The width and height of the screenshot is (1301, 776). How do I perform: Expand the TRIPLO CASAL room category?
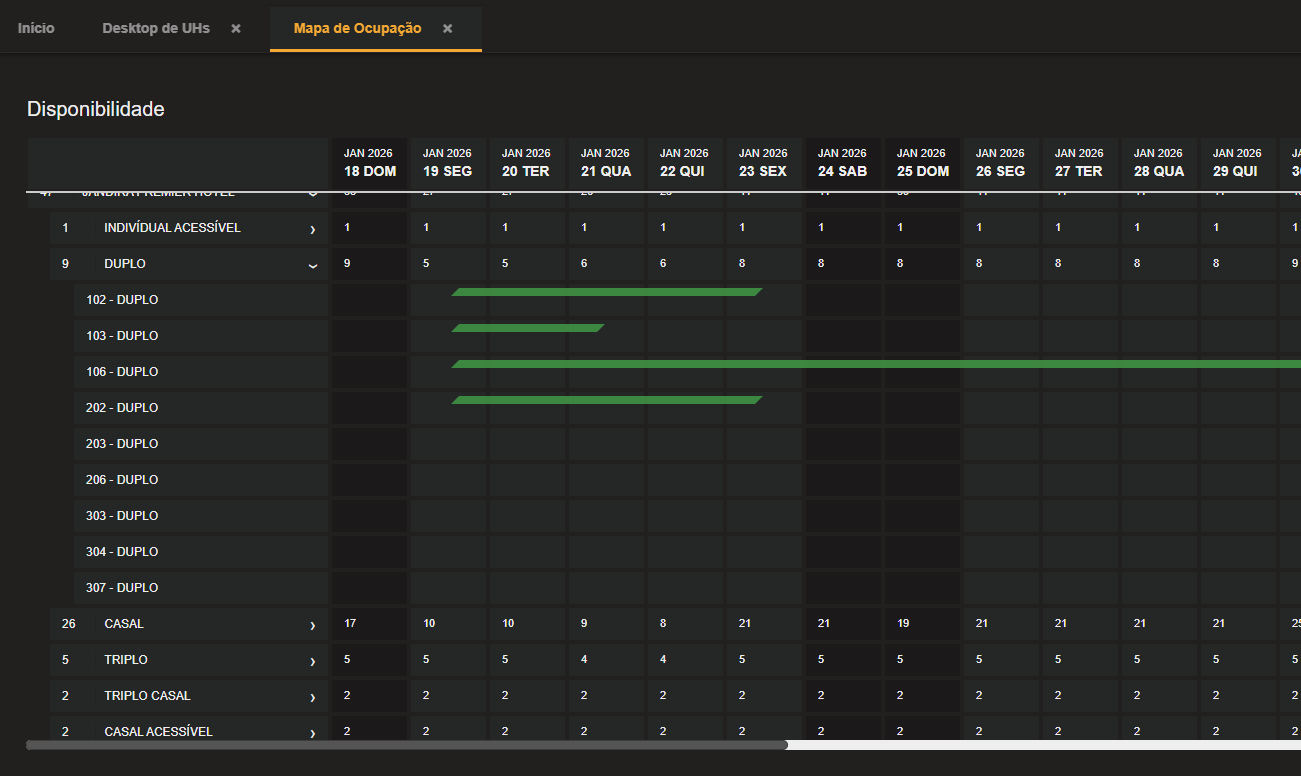pos(312,697)
